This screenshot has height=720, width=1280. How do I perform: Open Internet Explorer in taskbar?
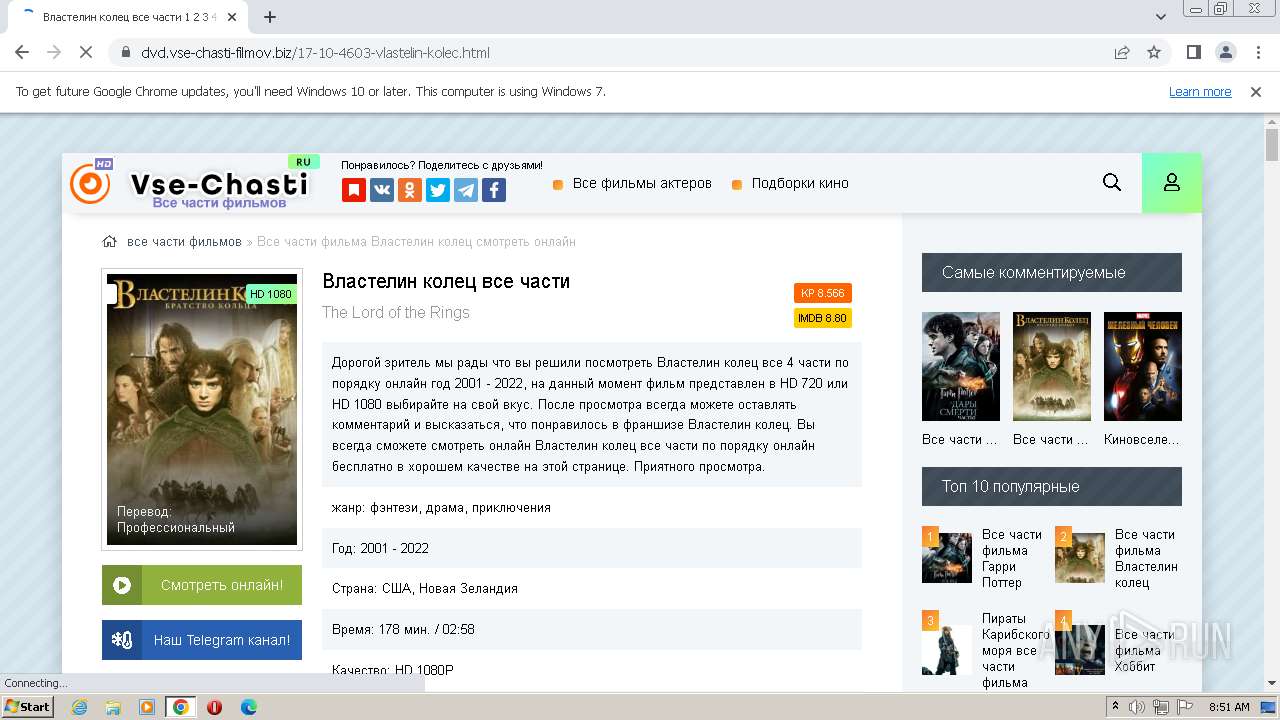pyautogui.click(x=79, y=707)
